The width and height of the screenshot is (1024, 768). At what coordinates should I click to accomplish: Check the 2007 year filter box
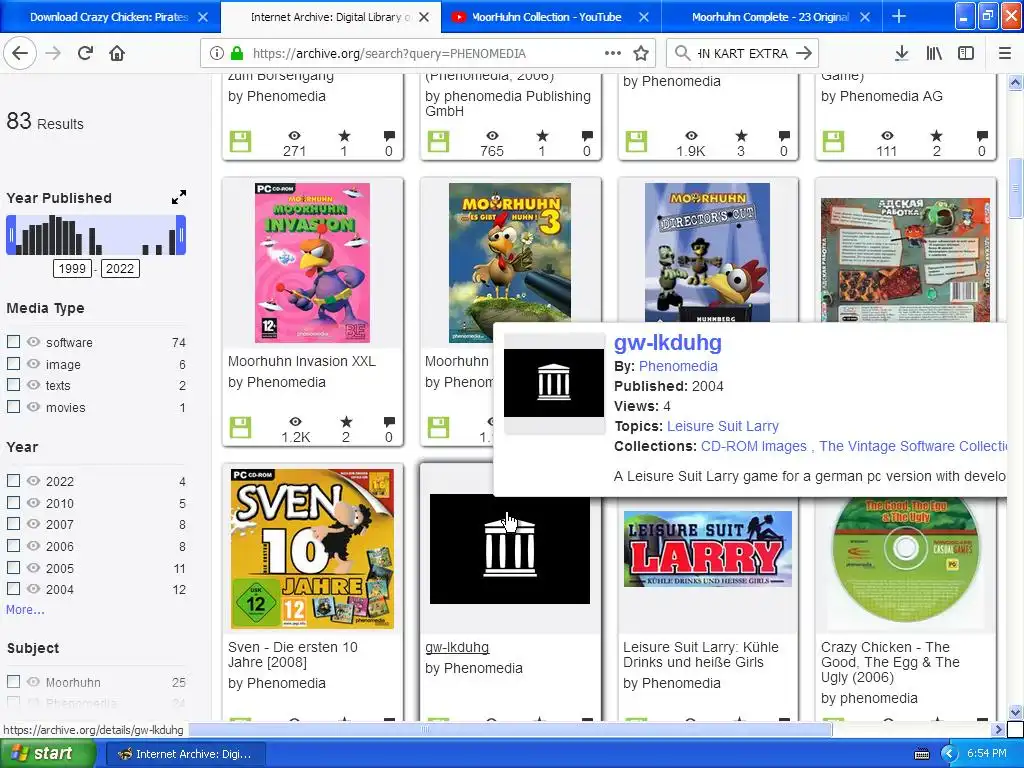point(13,524)
